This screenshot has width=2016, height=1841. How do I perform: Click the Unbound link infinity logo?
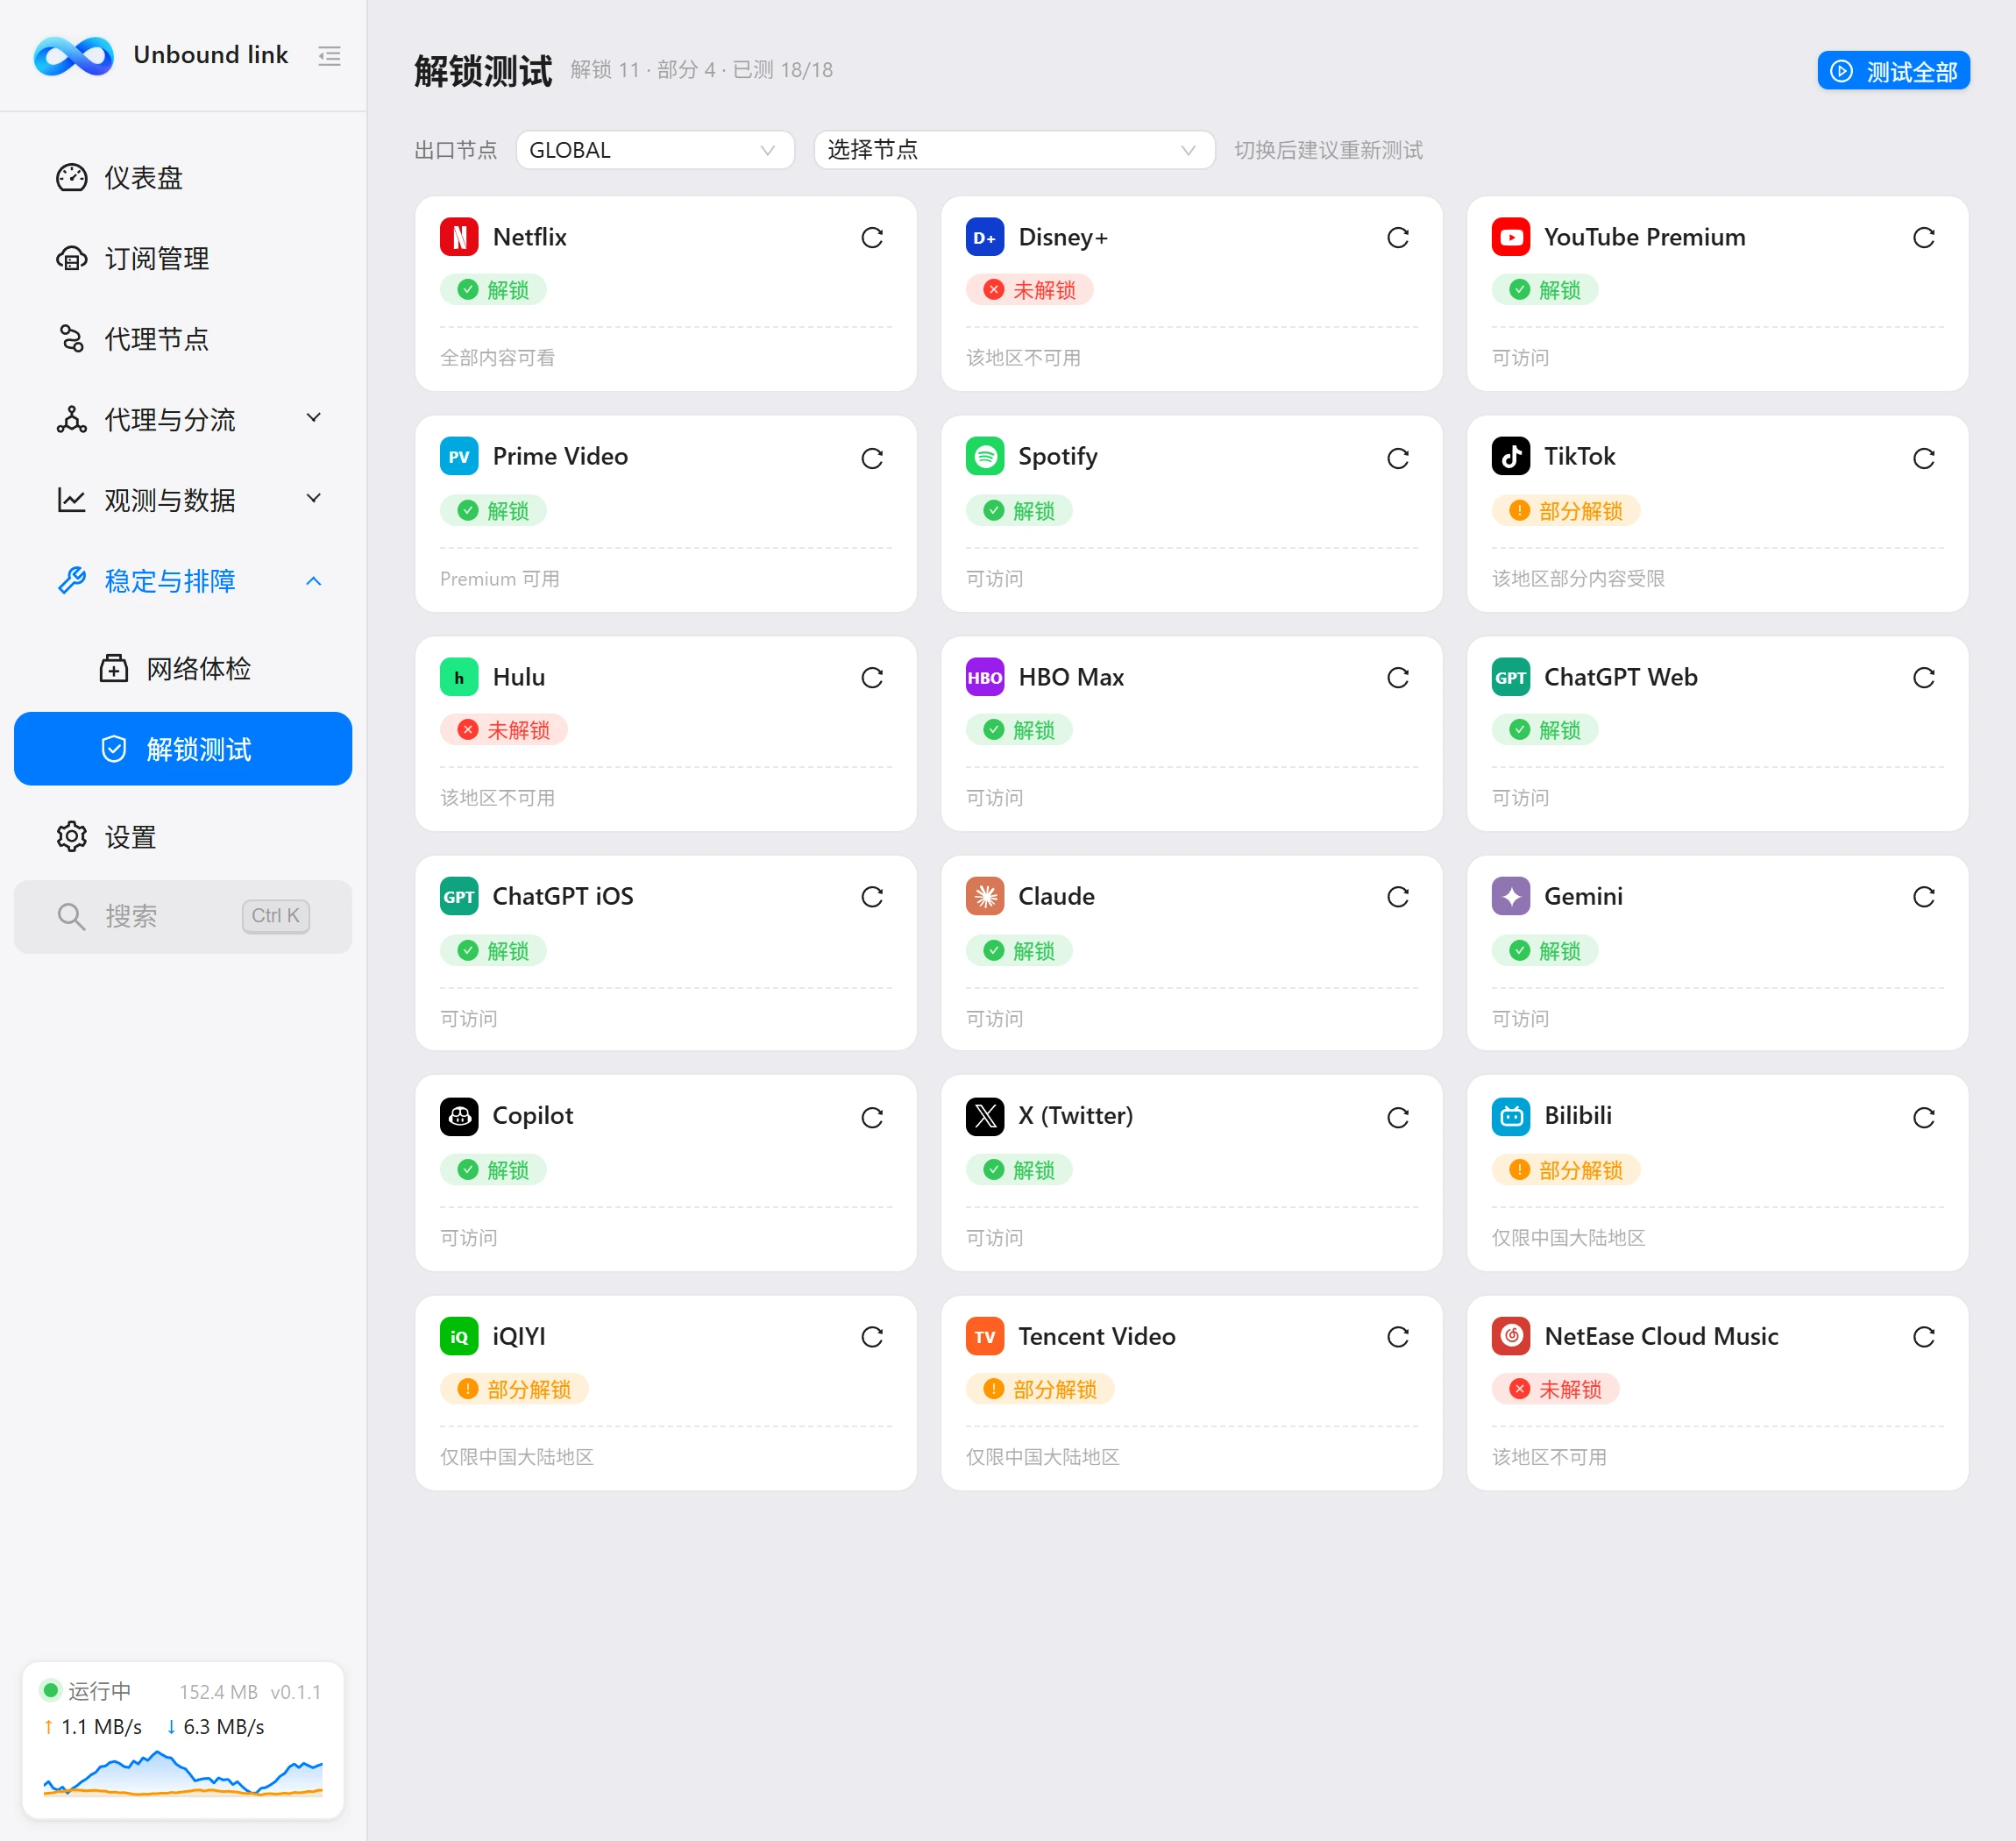coord(73,56)
